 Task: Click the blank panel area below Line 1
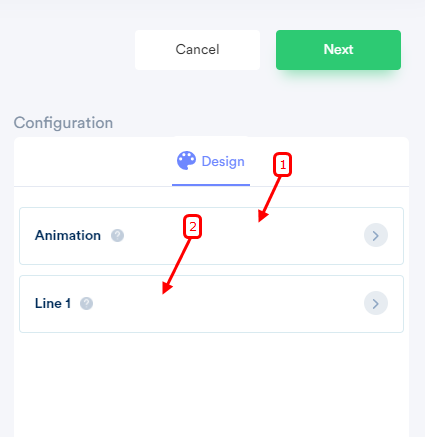tap(211, 385)
